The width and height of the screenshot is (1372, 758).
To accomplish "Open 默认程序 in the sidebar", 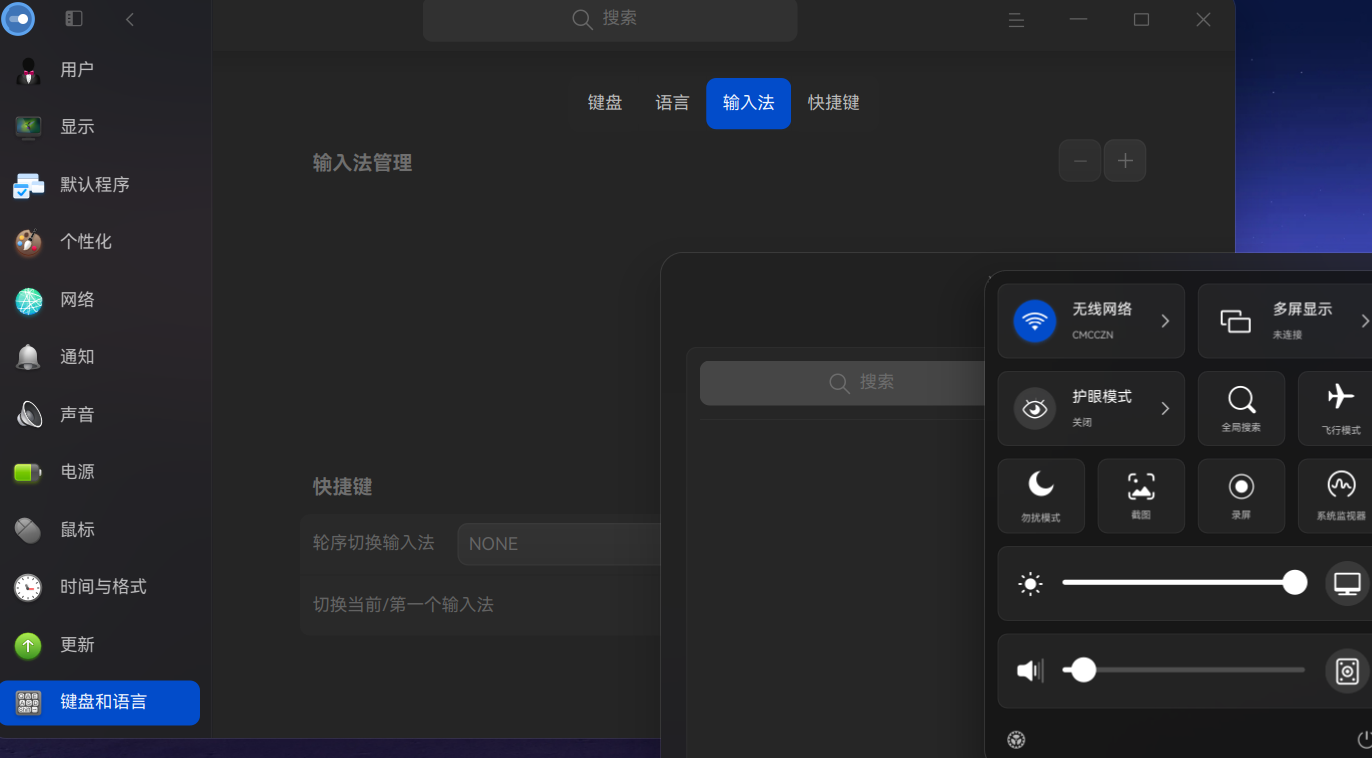I will (100, 185).
